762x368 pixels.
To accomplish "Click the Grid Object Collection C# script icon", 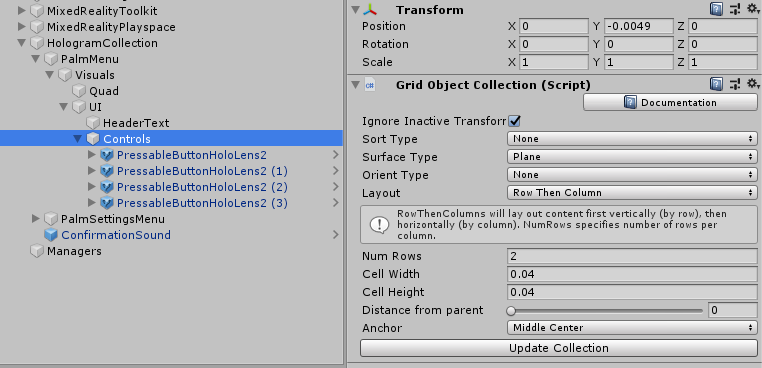I will 370,85.
